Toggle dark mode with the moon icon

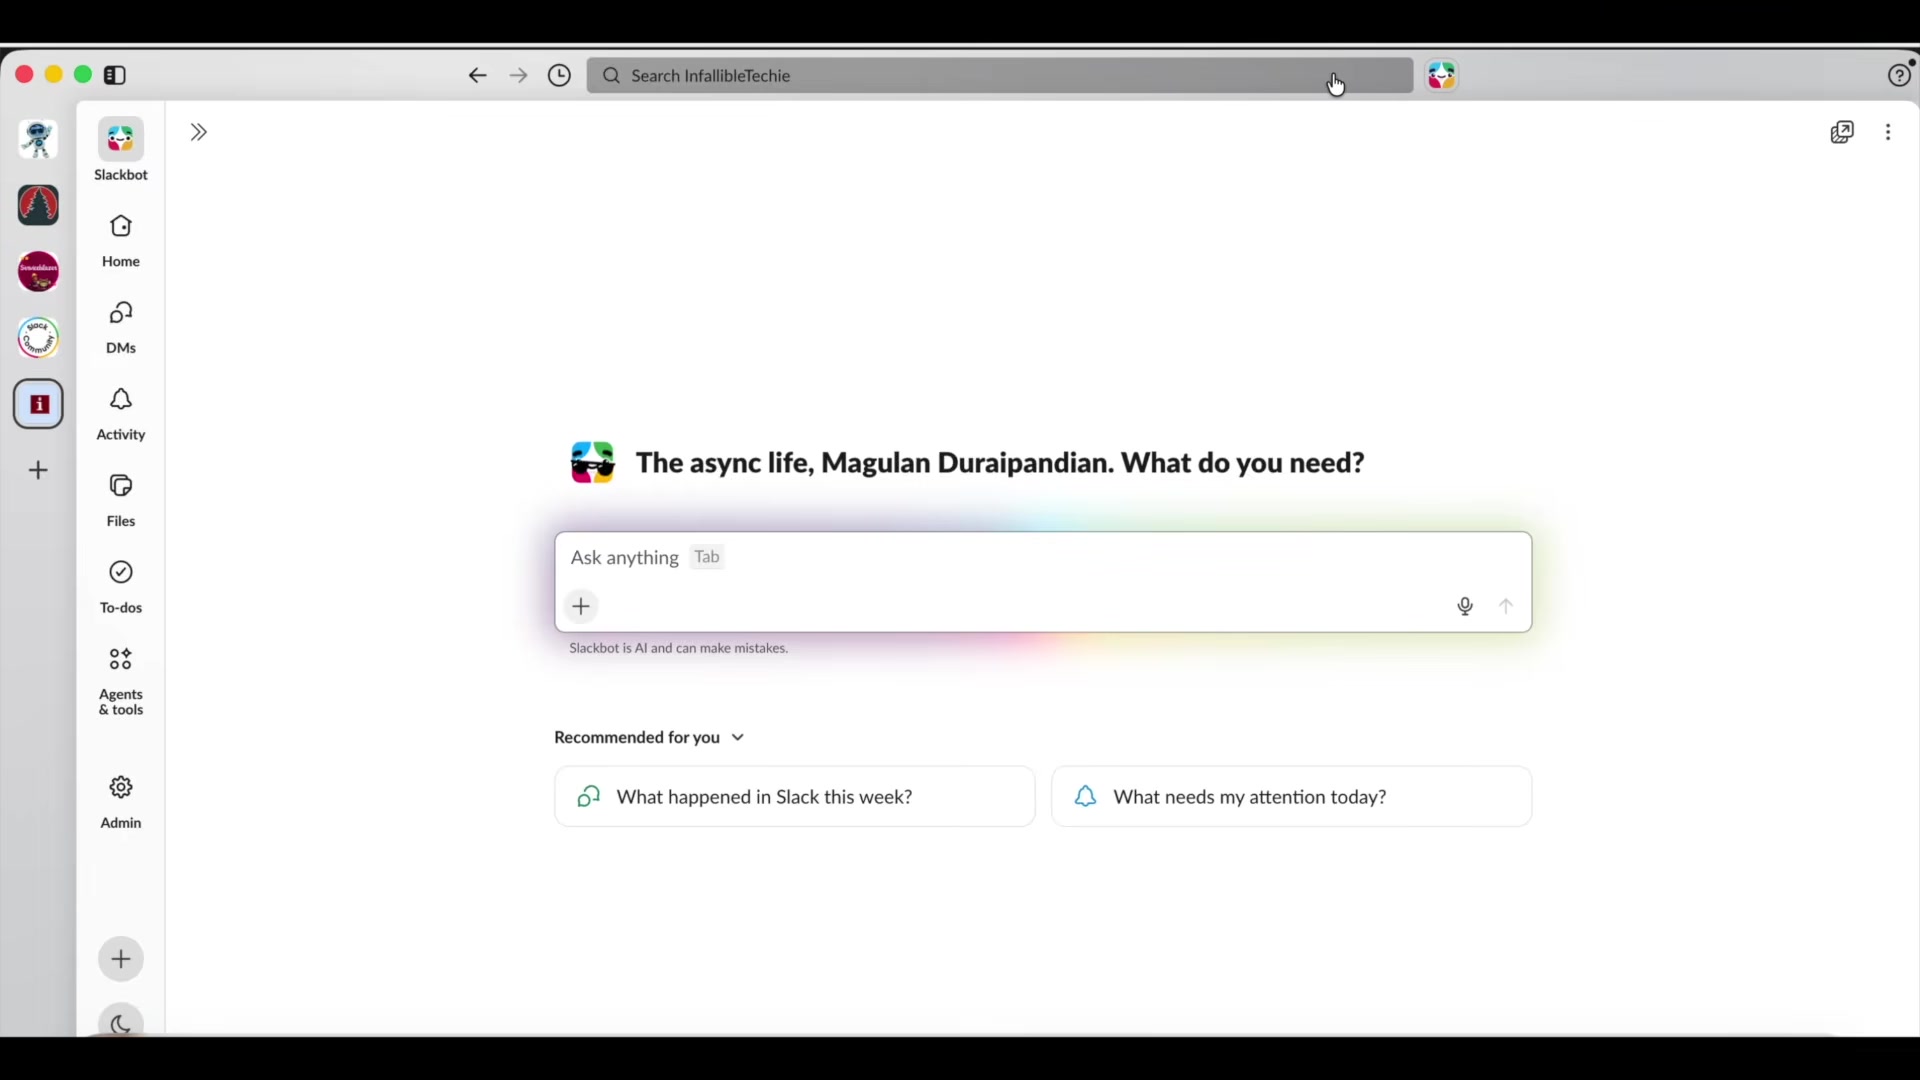[121, 1022]
